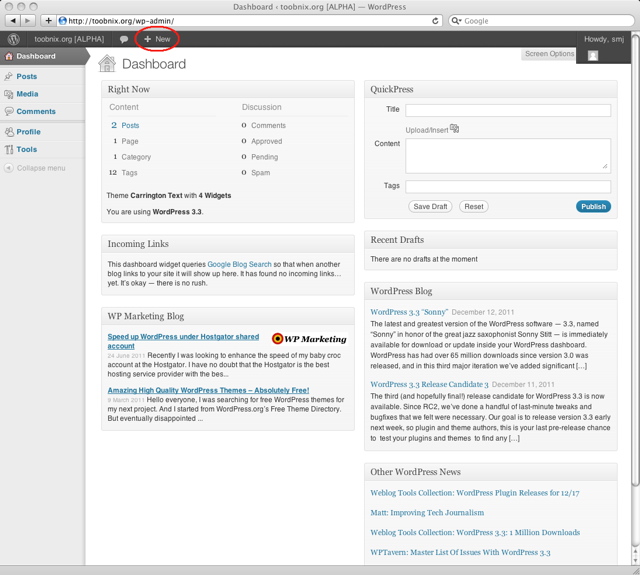
Task: Click the QuickPress Content text area
Action: 508,155
